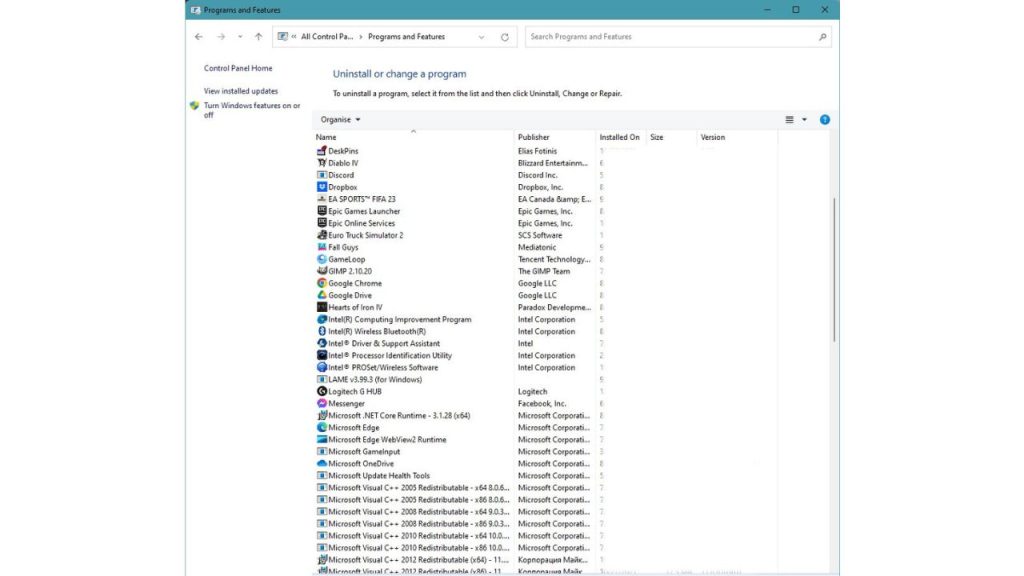Click the vertical scrollbar thumb
Image resolution: width=1024 pixels, height=576 pixels.
(x=834, y=269)
